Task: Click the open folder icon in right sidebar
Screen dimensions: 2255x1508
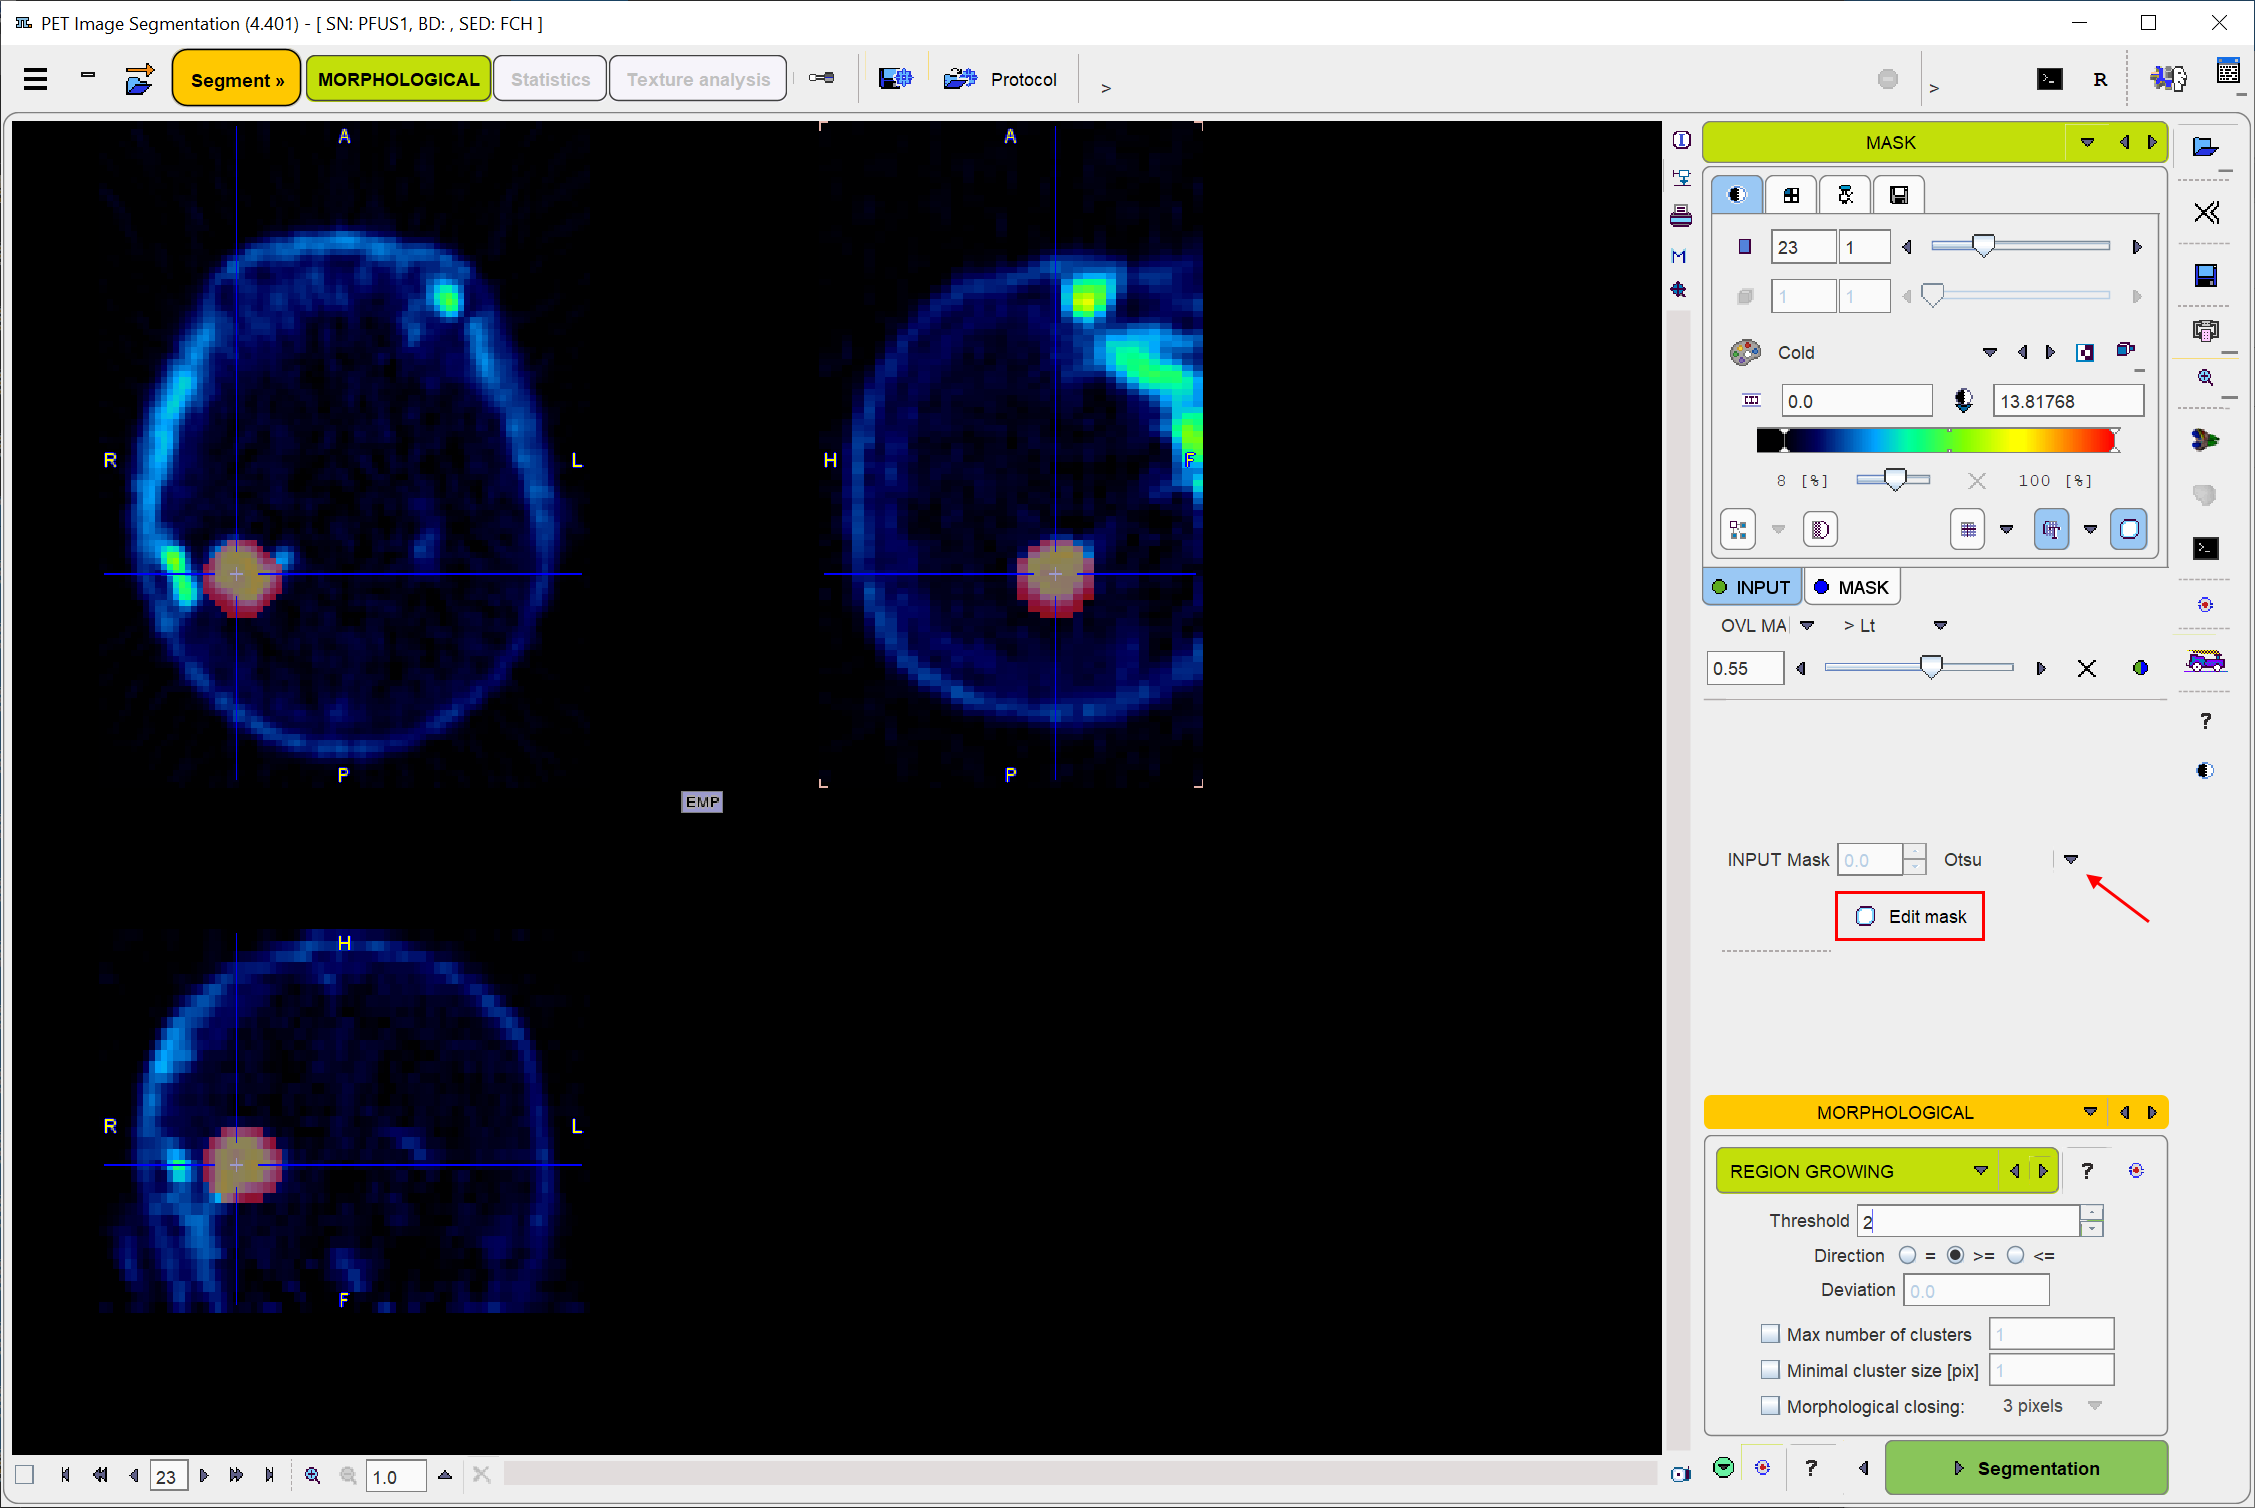Action: 2205,148
